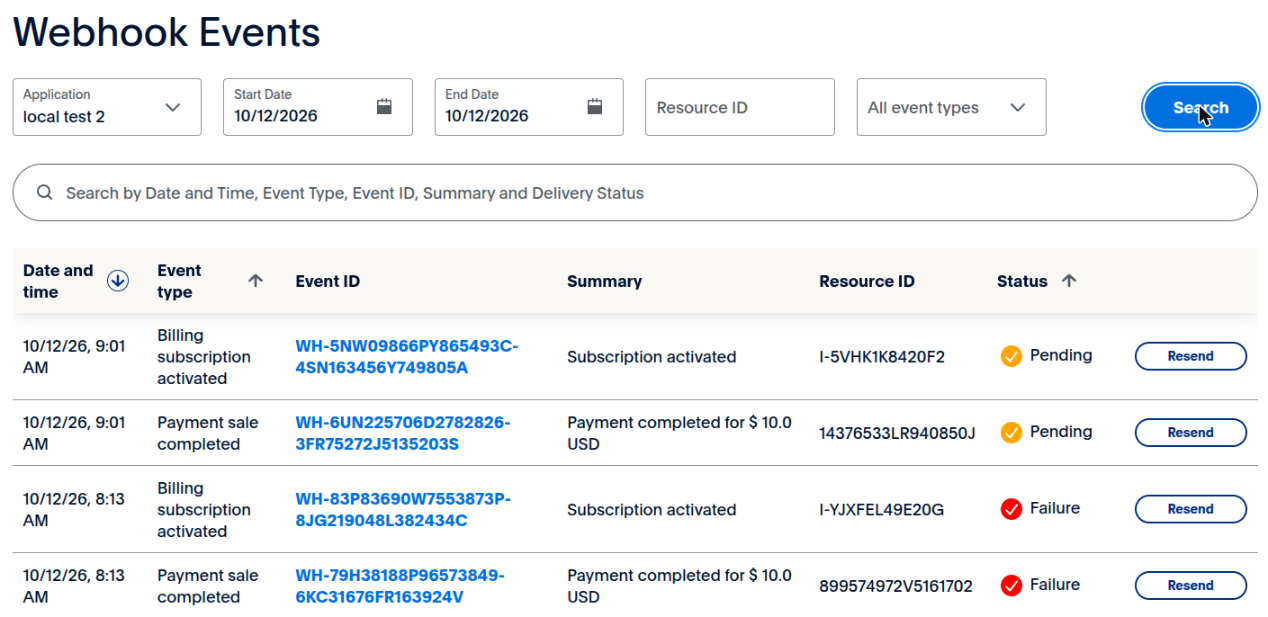
Task: Click the Webhook Events page title
Action: (x=167, y=33)
